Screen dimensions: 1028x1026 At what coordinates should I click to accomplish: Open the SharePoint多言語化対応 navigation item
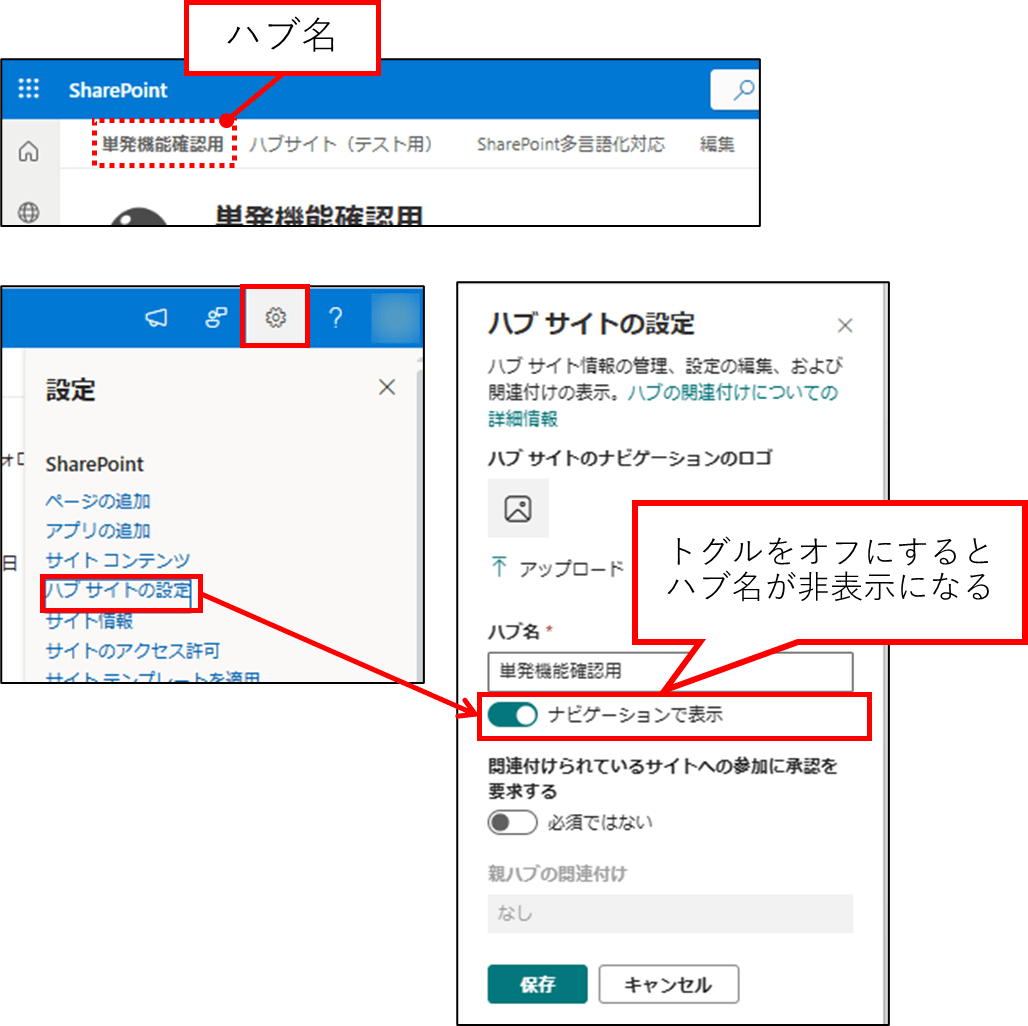570,145
